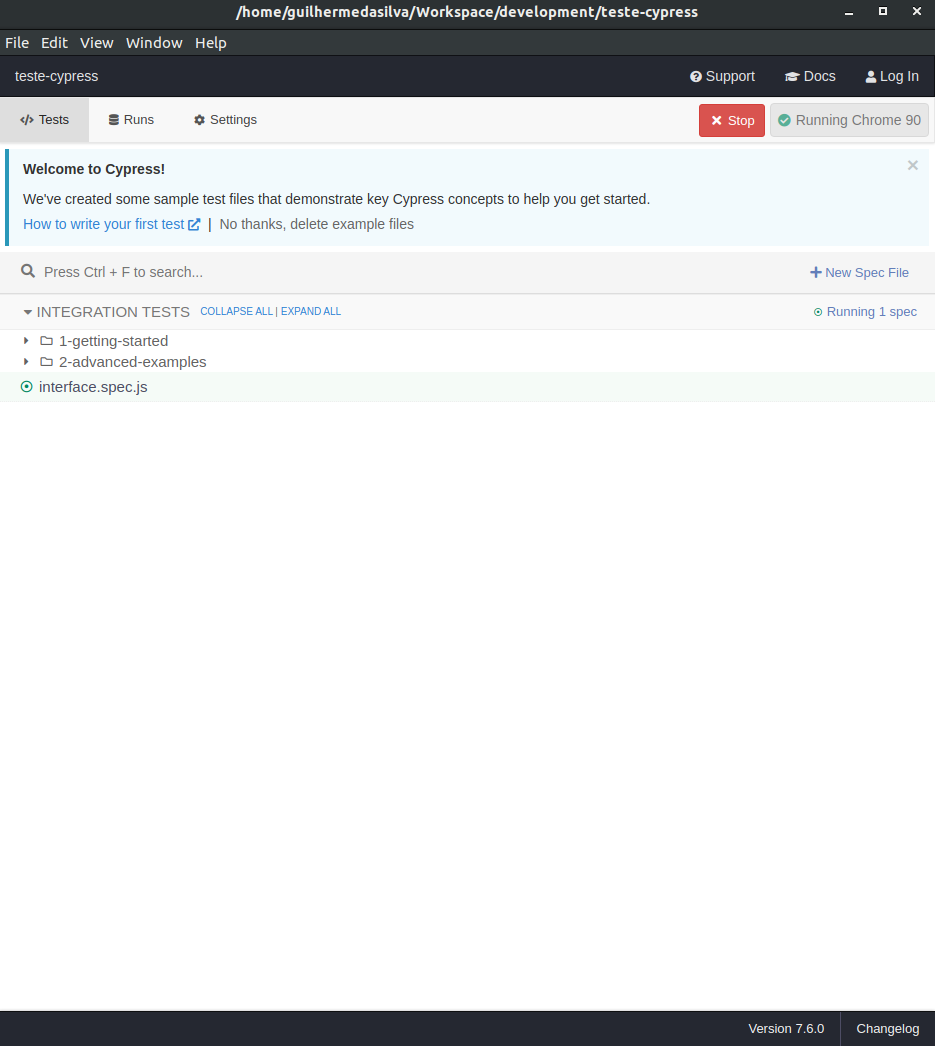This screenshot has width=935, height=1046.
Task: Open the File menu
Action: [17, 43]
